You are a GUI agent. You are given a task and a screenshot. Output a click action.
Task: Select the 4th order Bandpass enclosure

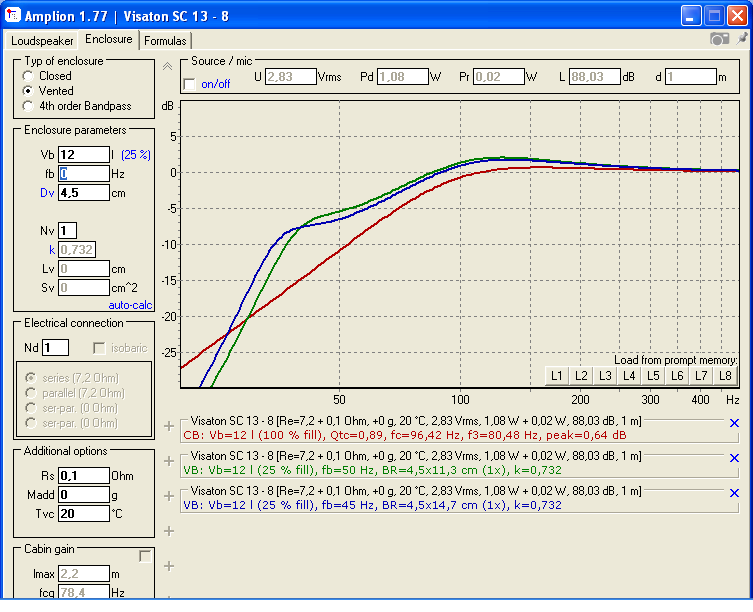[x=28, y=106]
